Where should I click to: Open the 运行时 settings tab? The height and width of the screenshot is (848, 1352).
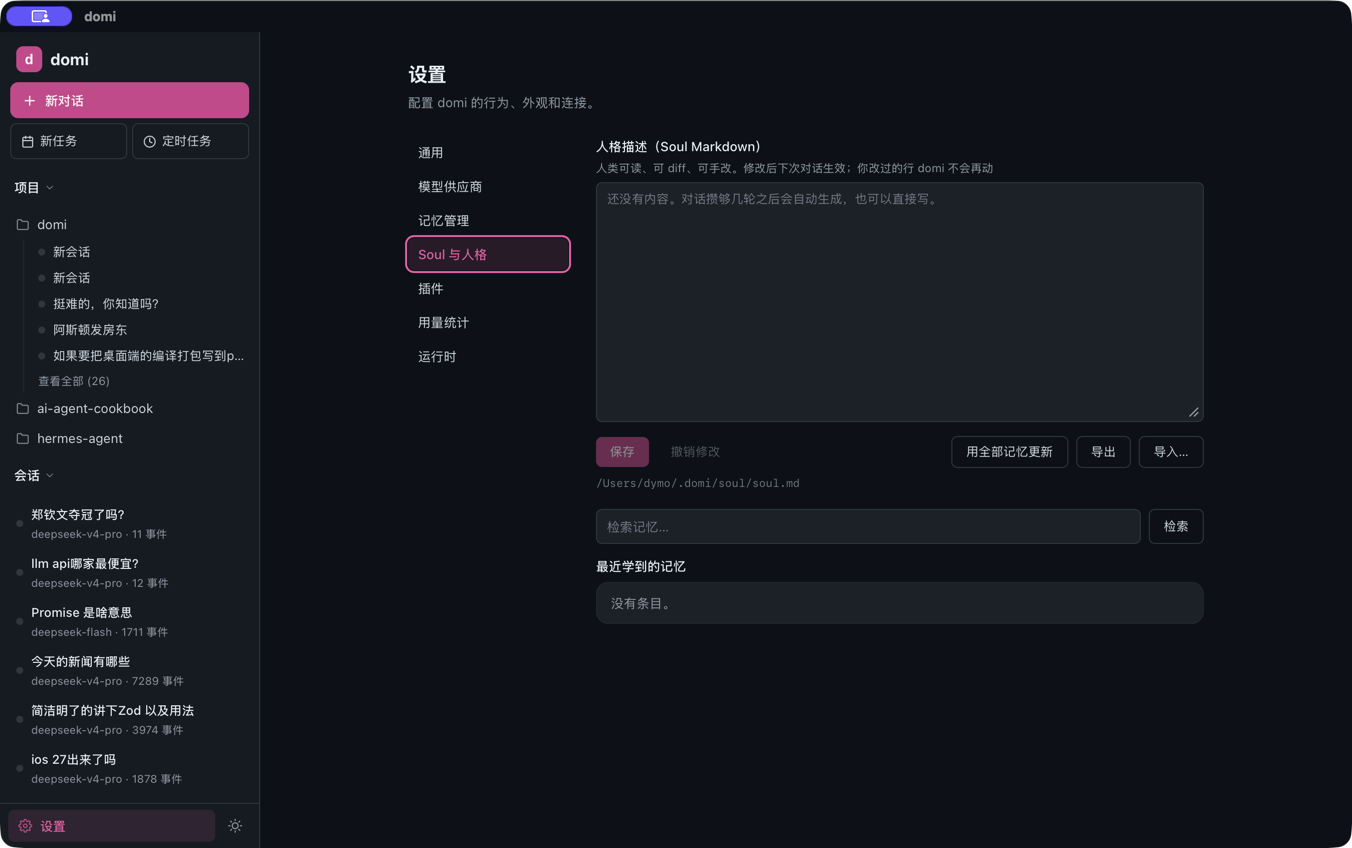tap(488, 357)
